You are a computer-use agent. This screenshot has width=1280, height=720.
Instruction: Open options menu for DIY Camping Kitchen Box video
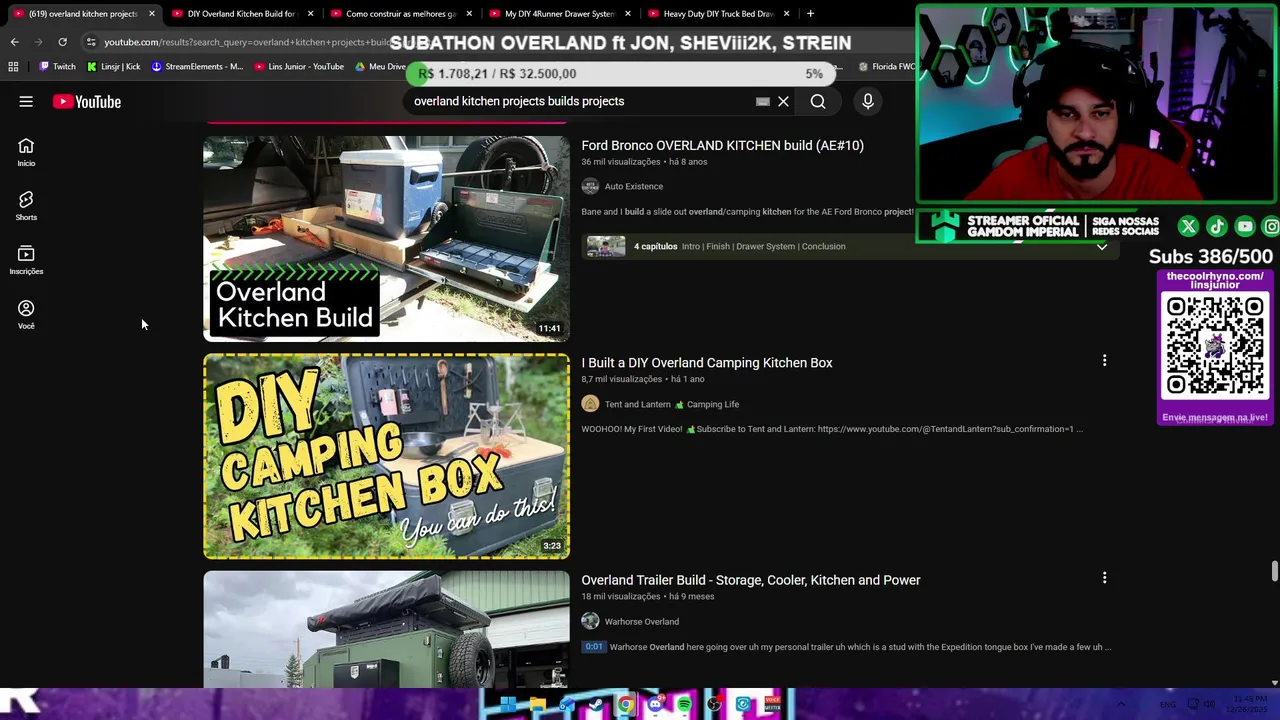point(1104,360)
